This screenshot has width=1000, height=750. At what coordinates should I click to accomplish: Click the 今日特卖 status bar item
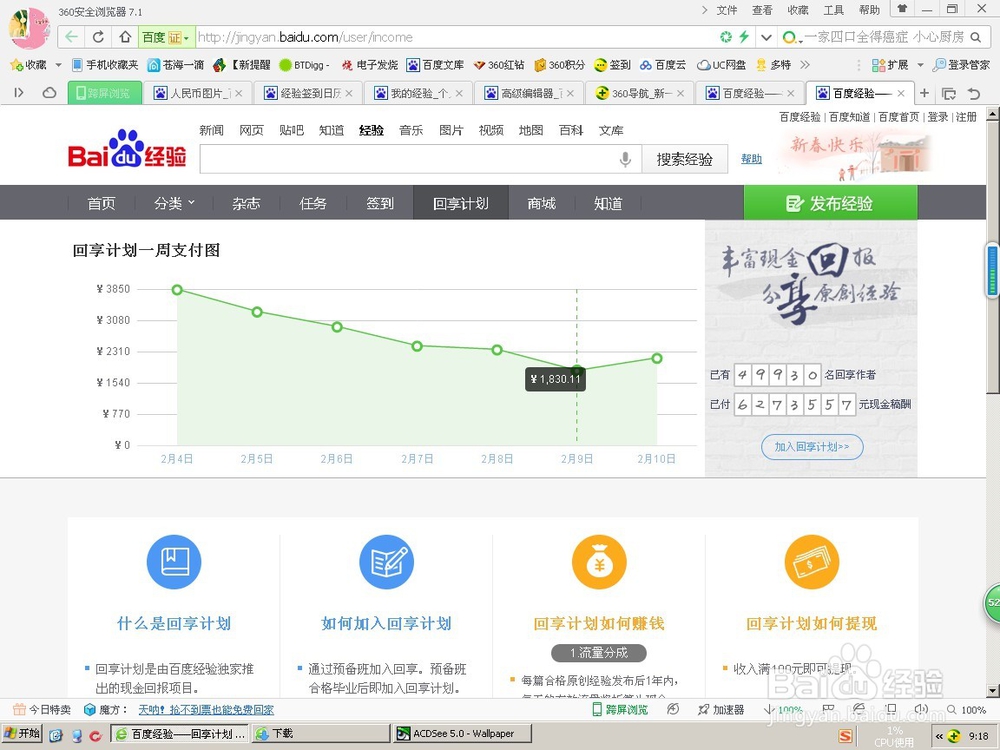pos(42,710)
